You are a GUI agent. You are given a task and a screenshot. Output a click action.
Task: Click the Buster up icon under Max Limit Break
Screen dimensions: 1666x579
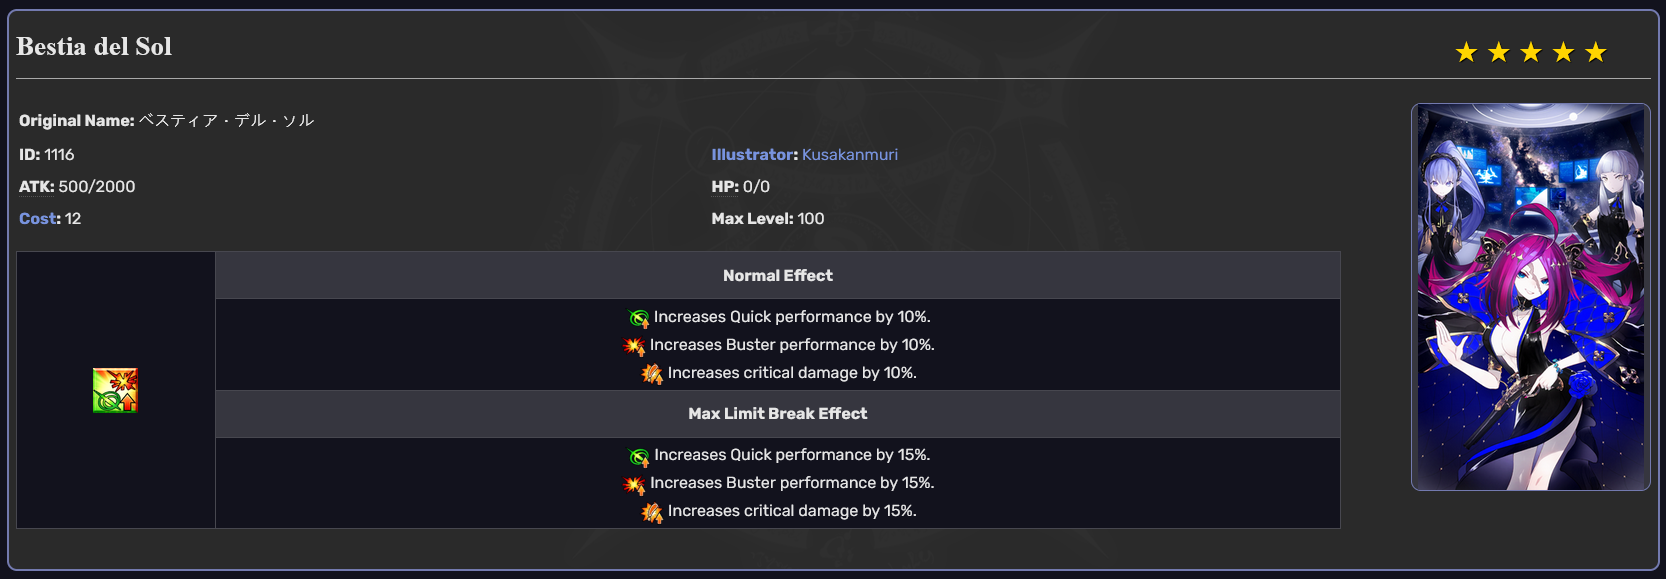coord(635,484)
